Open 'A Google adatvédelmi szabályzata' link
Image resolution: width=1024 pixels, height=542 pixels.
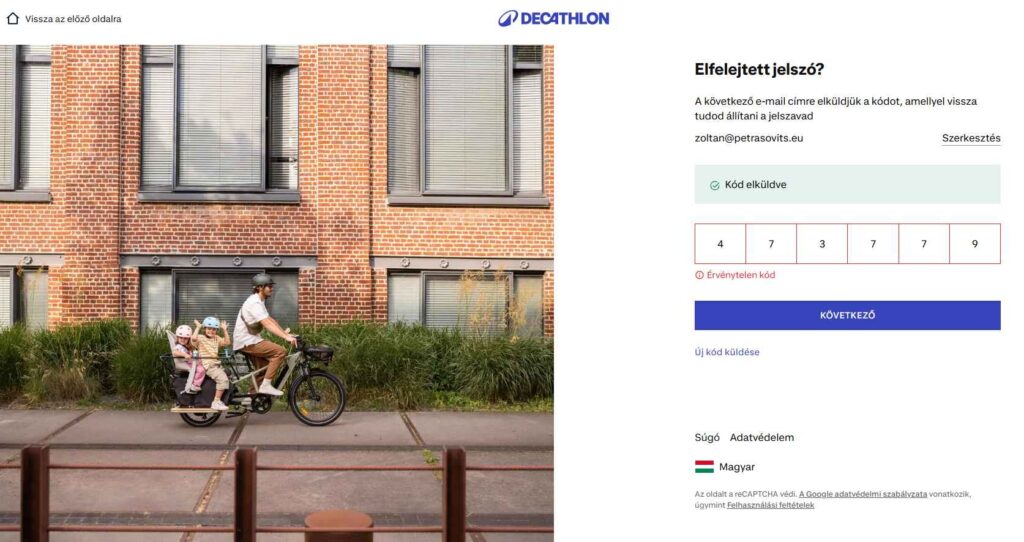coord(862,494)
